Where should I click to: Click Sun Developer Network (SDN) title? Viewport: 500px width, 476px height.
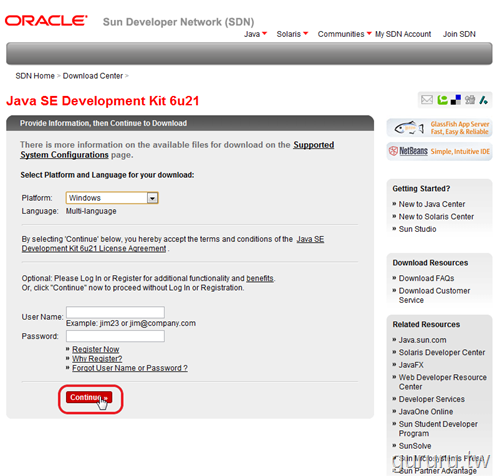pyautogui.click(x=178, y=22)
